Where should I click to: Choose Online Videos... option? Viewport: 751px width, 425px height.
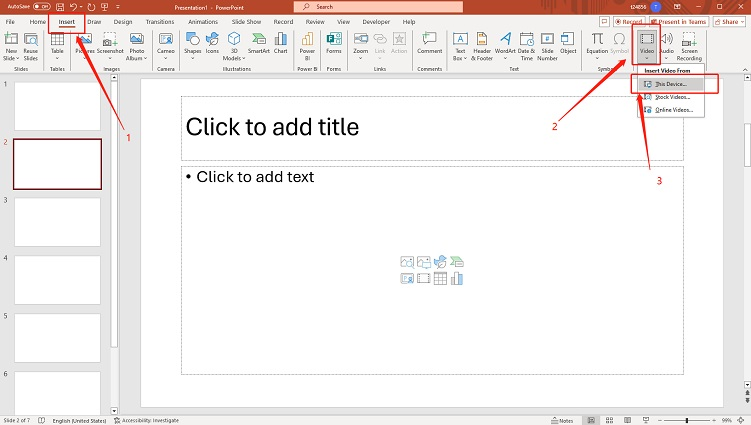click(x=671, y=110)
